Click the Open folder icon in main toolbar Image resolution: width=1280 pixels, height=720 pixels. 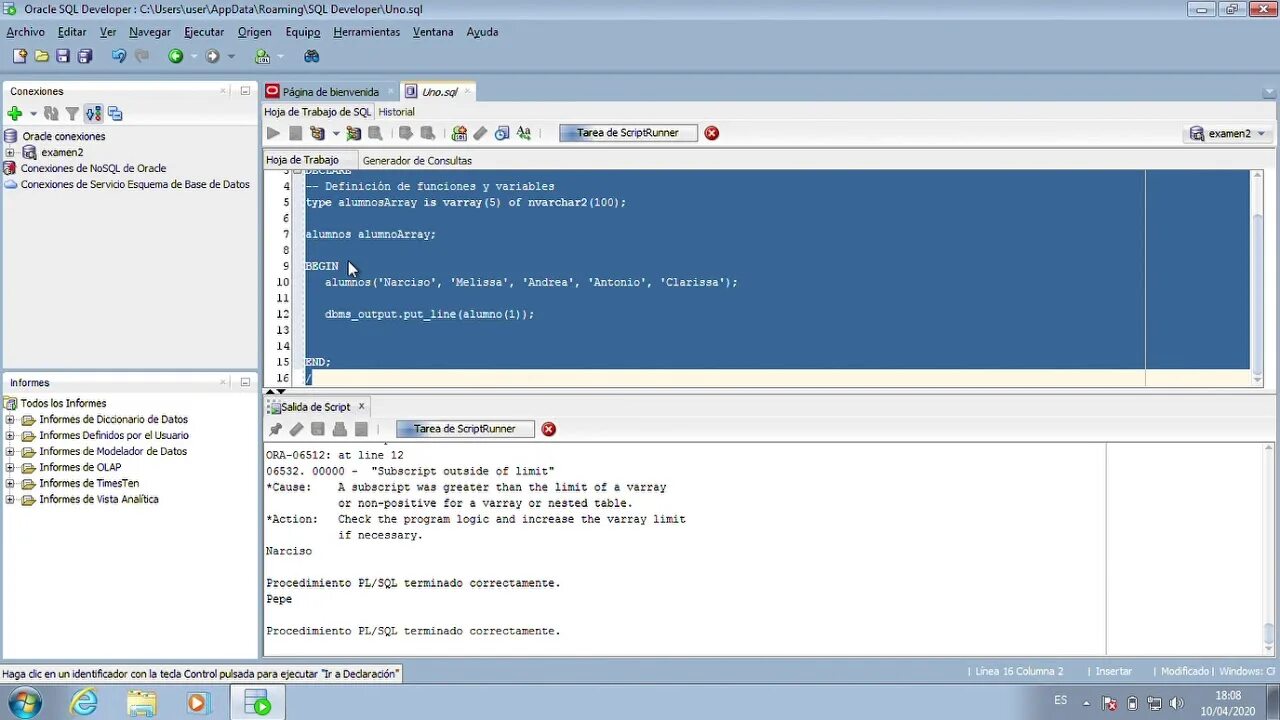(x=41, y=56)
